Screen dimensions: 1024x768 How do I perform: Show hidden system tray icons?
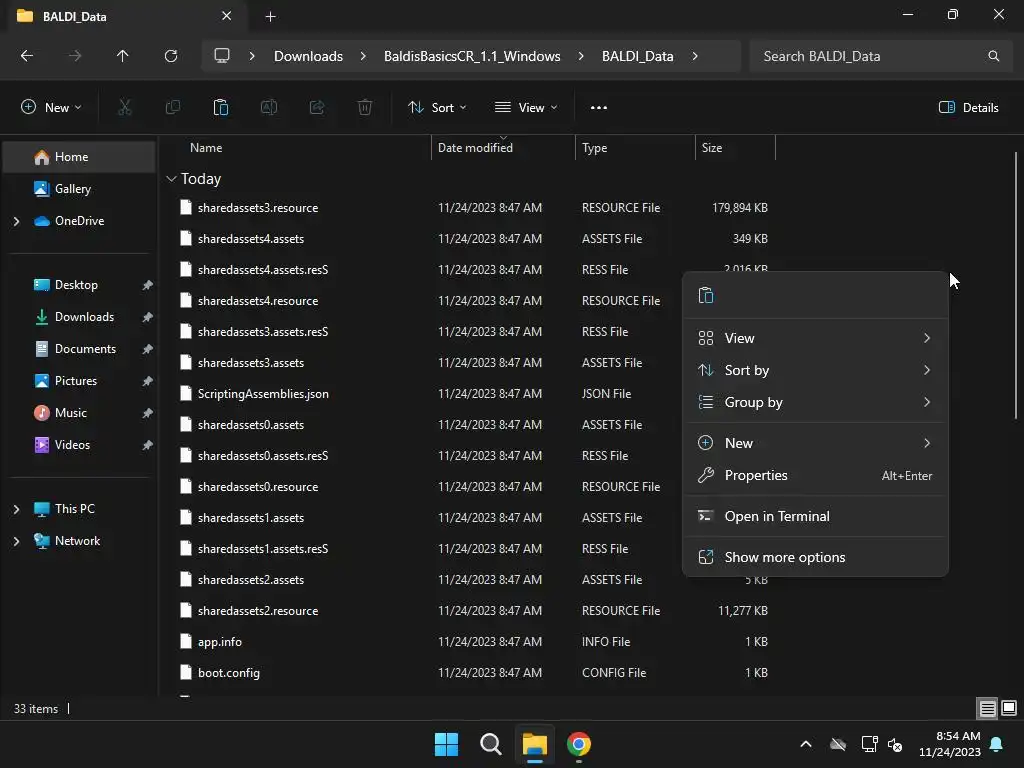[x=806, y=744]
